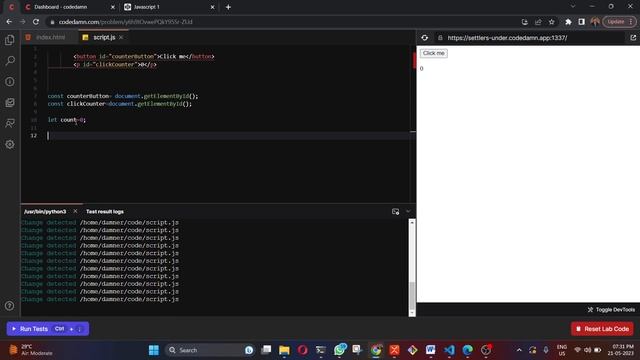Go back in browser history
This screenshot has width=640, height=360.
pyautogui.click(x=9, y=22)
